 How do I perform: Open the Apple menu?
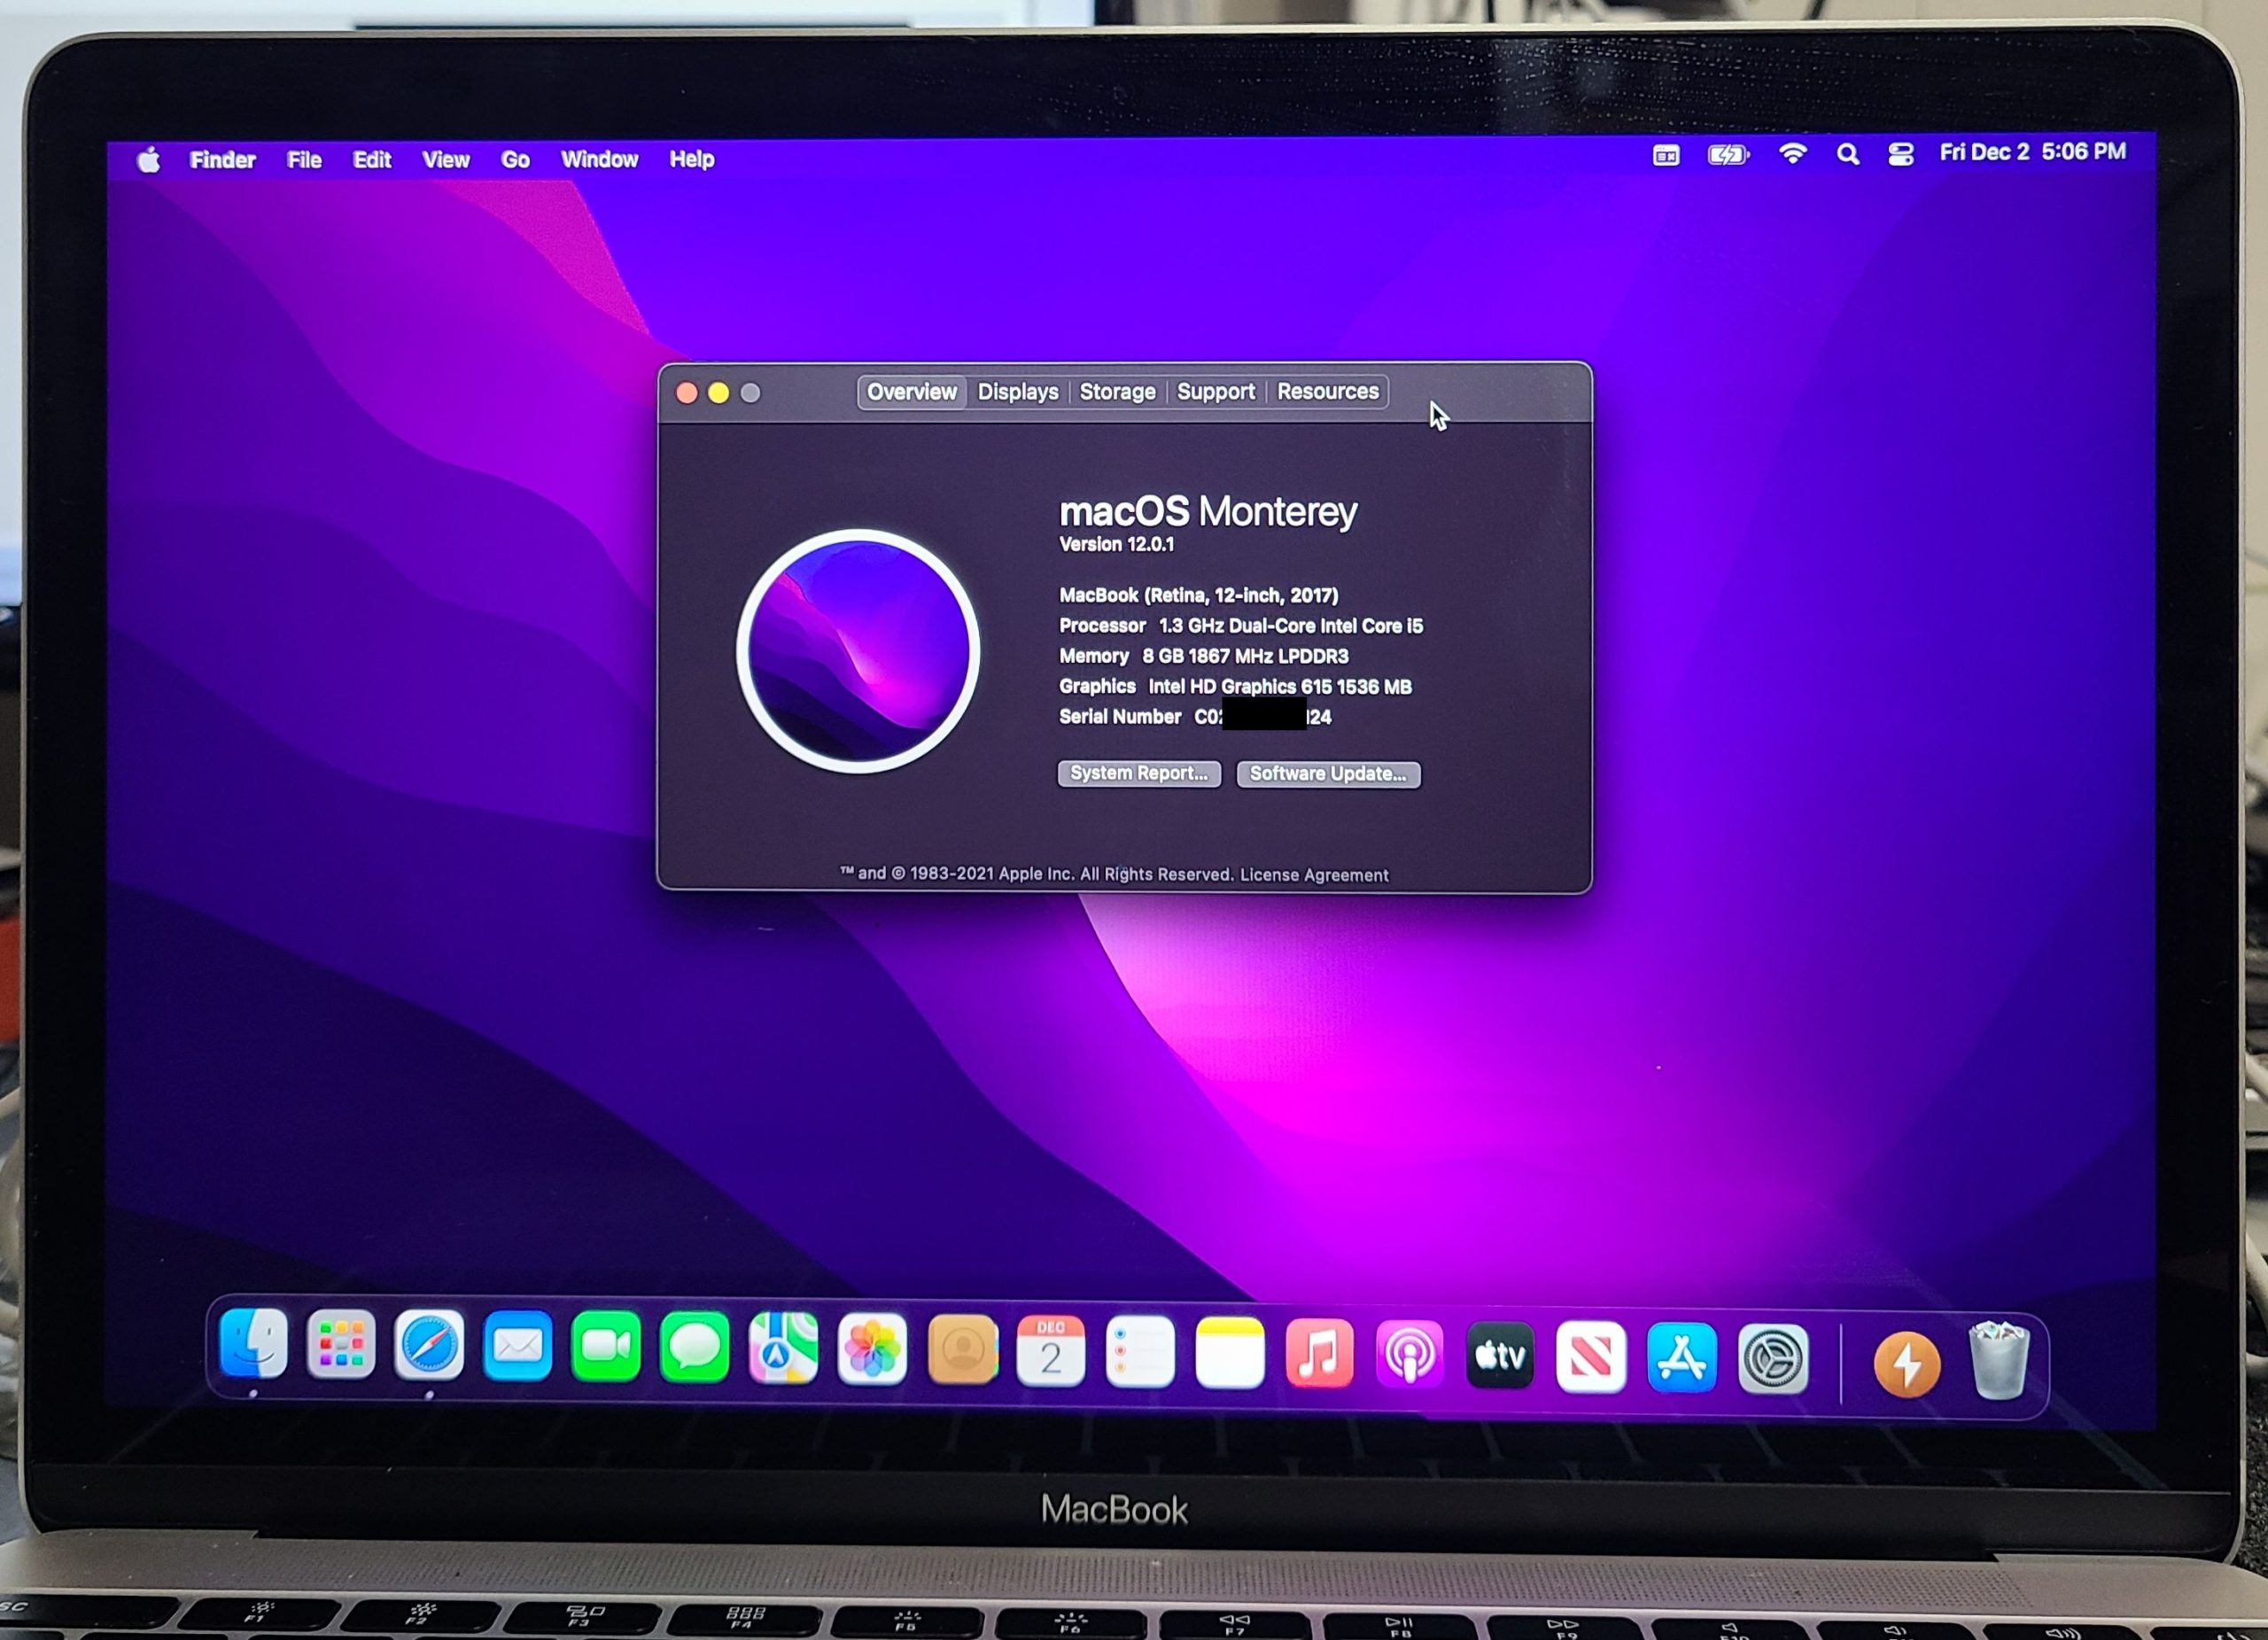(x=149, y=160)
